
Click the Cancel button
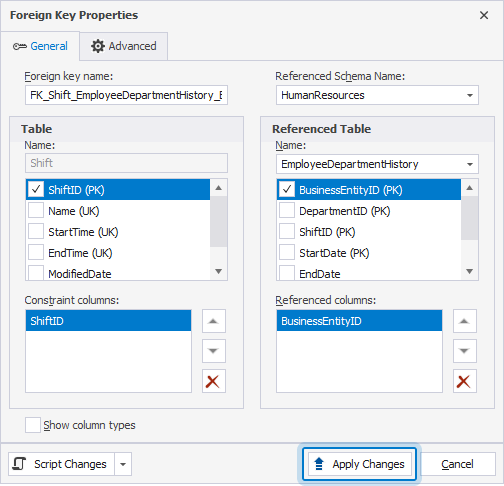click(x=457, y=464)
